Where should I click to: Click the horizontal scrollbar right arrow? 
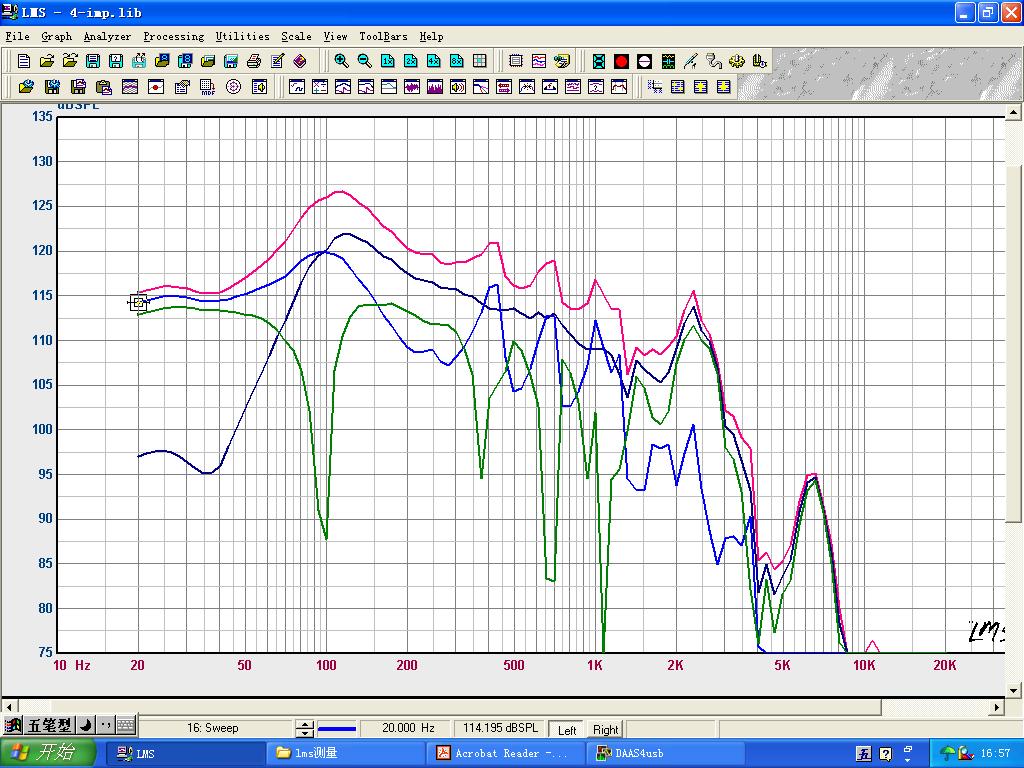996,707
